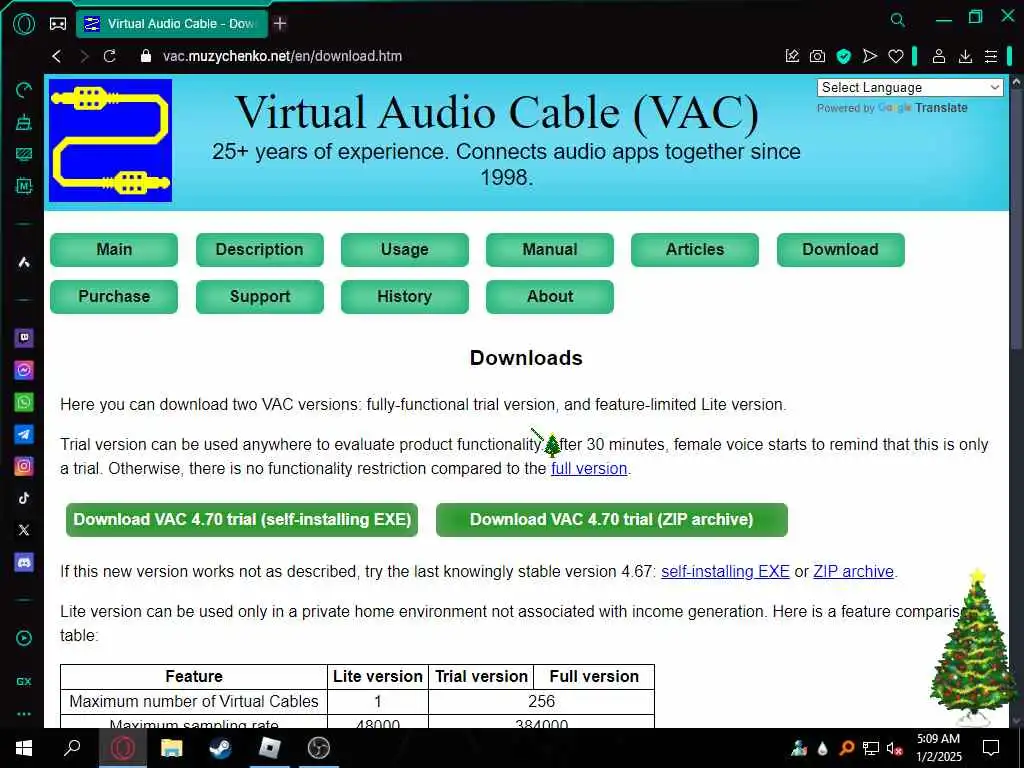Open the Purchase page
1024x768 pixels.
tap(114, 296)
